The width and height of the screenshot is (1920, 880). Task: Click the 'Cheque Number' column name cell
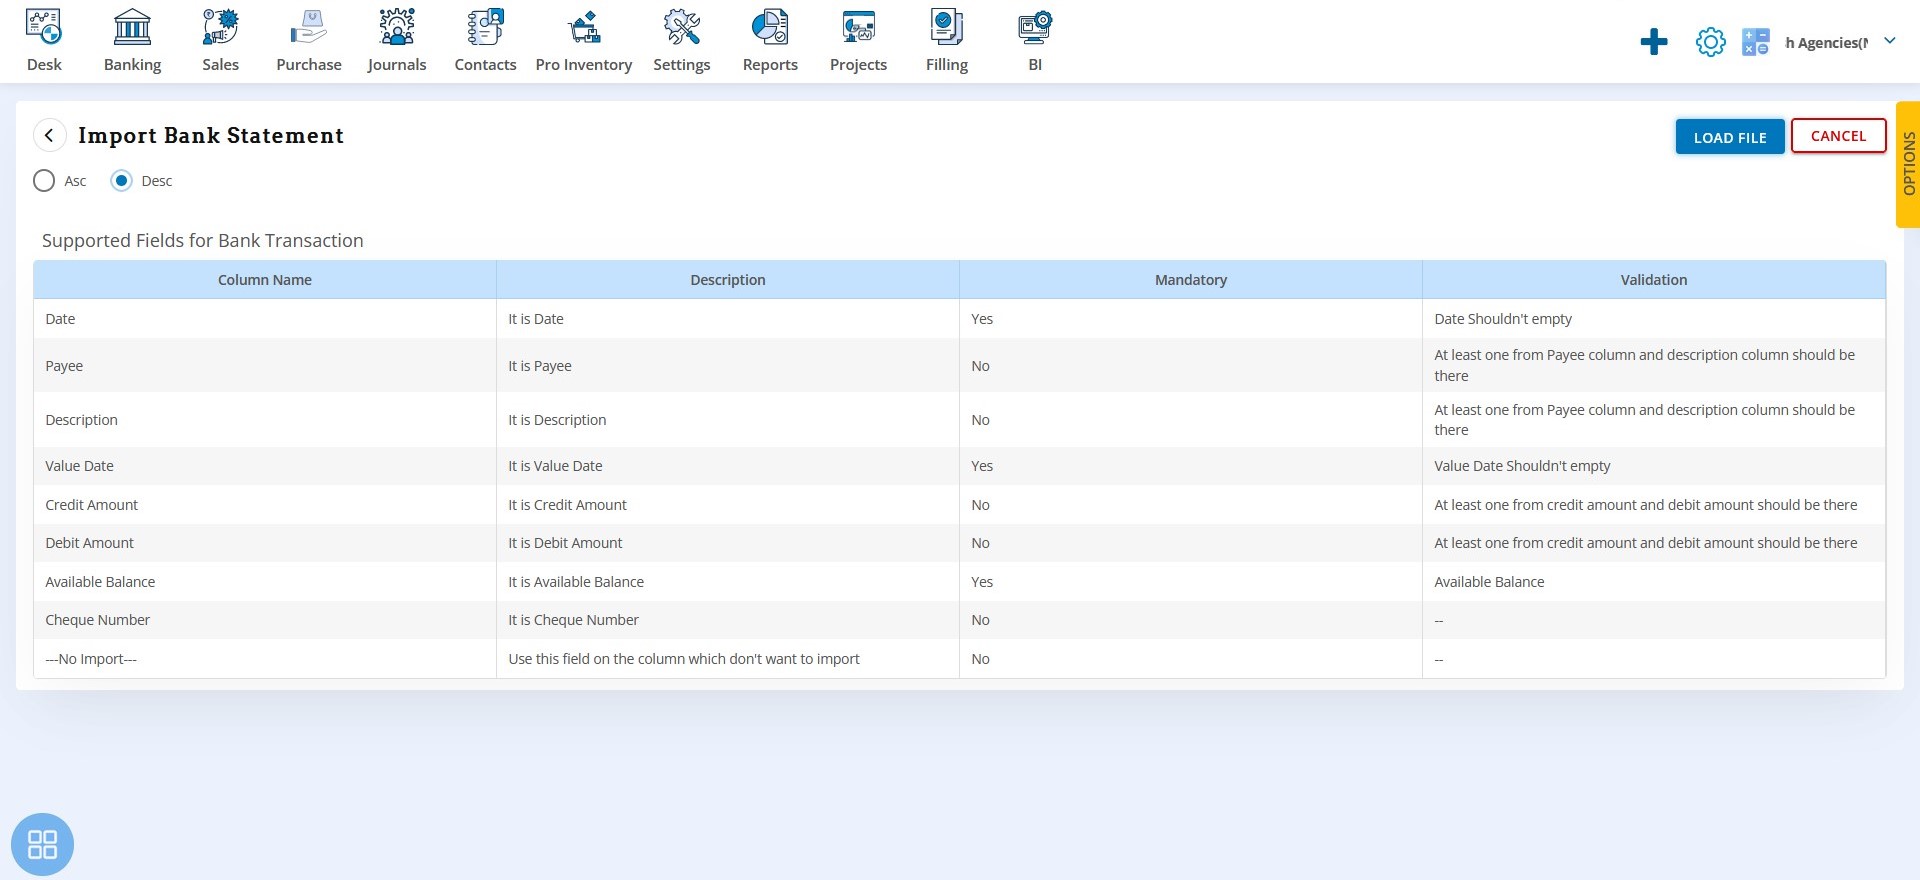pos(265,620)
